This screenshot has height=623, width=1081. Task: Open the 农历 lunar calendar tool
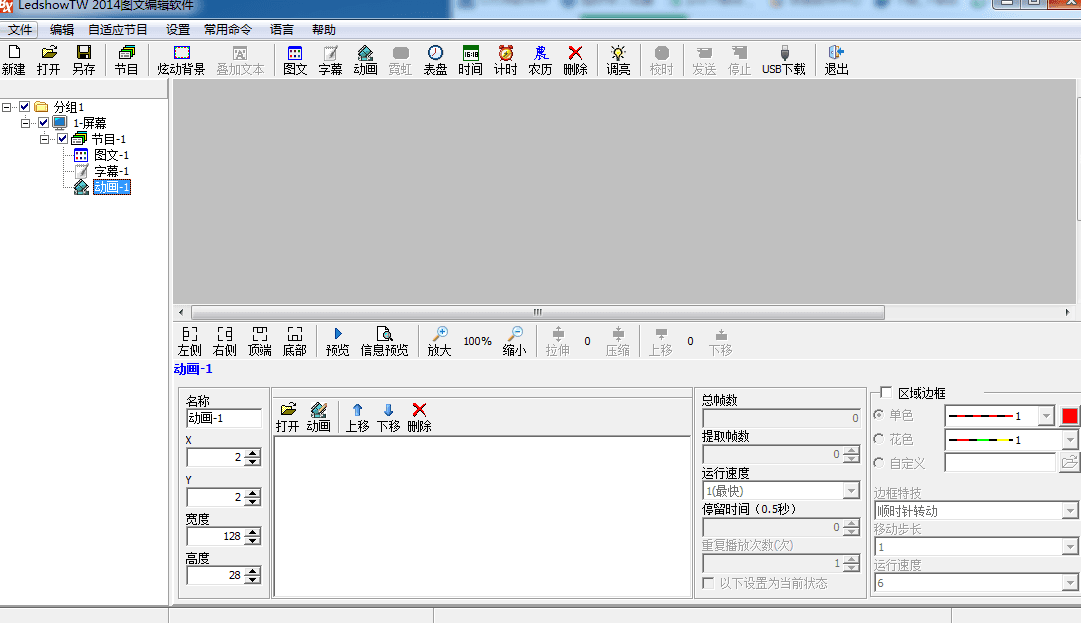tap(540, 60)
